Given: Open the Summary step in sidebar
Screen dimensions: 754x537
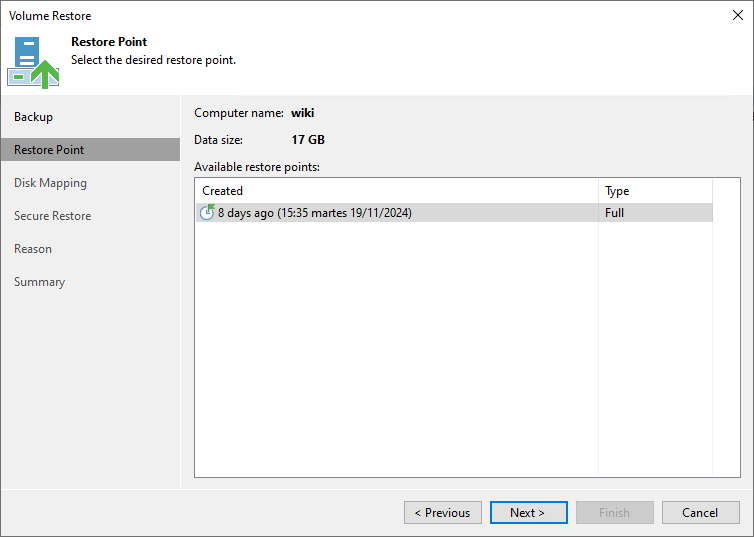Looking at the screenshot, I should 39,282.
